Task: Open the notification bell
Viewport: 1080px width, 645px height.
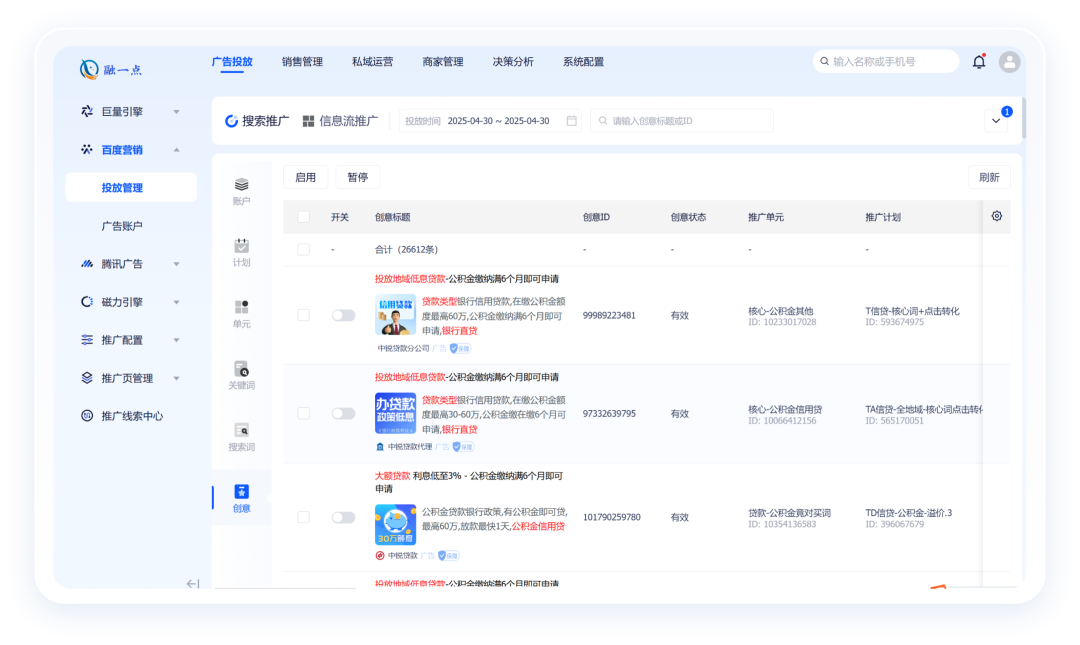Action: (x=979, y=61)
